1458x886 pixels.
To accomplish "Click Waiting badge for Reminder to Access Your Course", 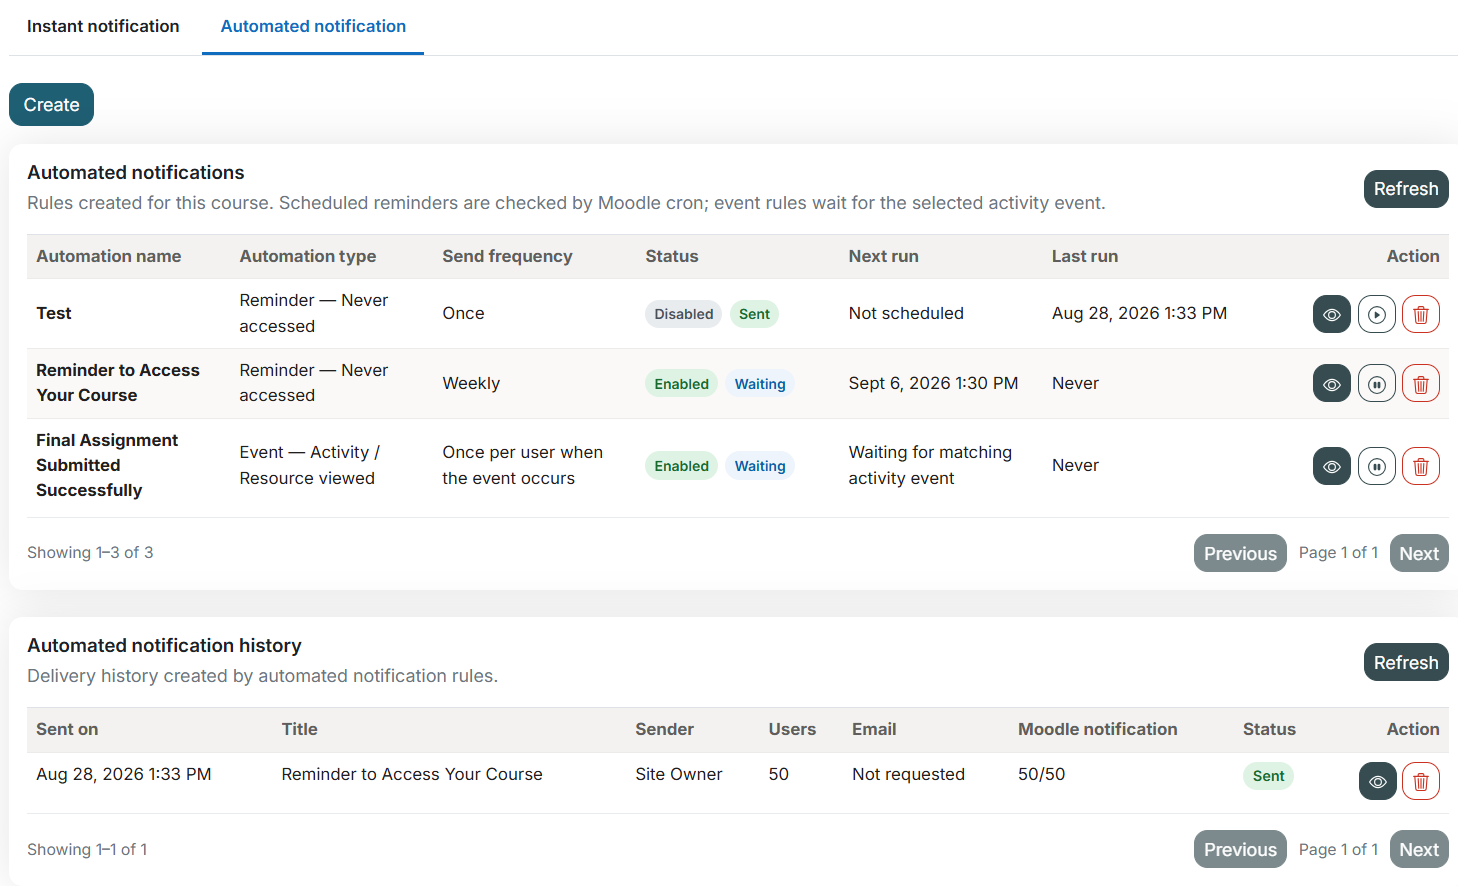I will click(x=760, y=384).
